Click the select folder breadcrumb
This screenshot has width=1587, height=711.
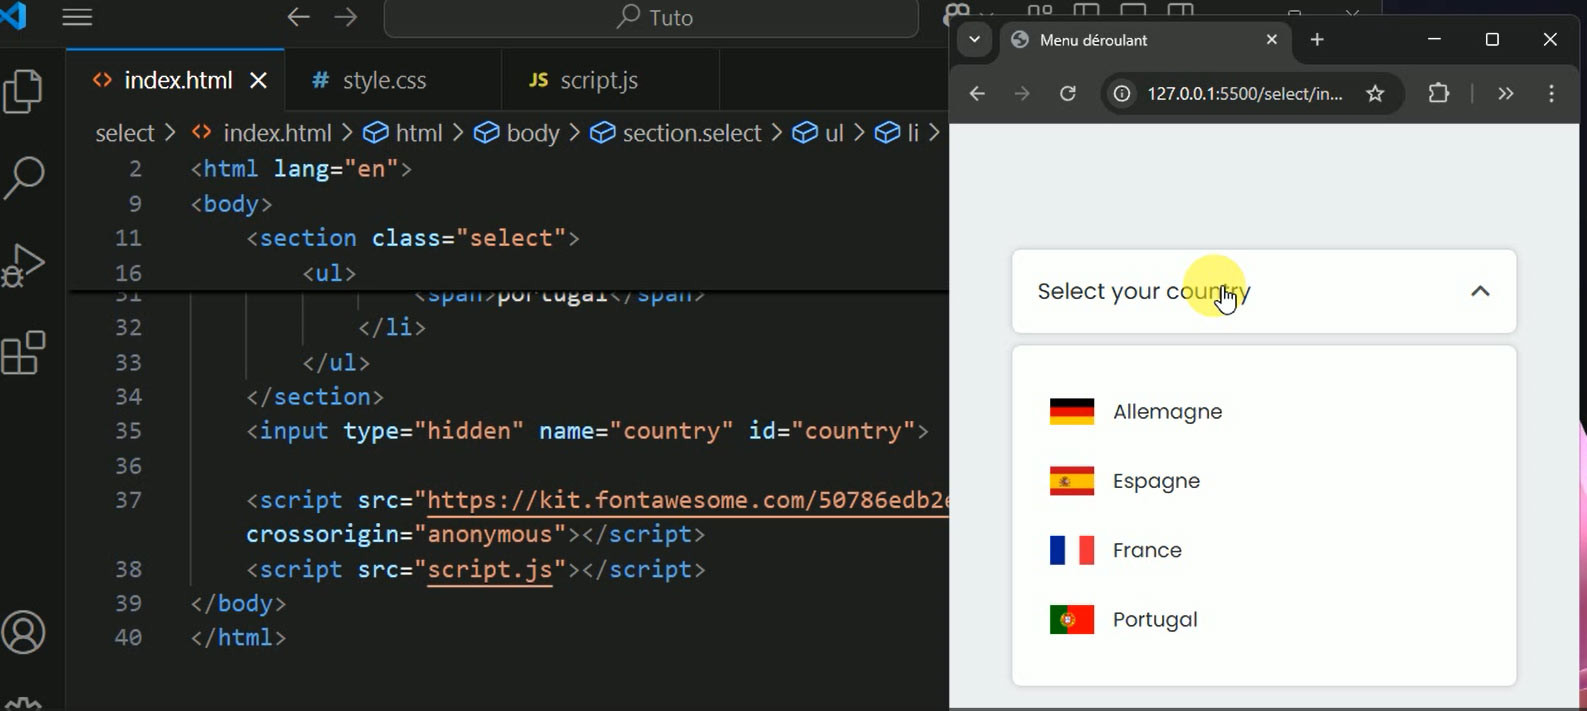[125, 133]
